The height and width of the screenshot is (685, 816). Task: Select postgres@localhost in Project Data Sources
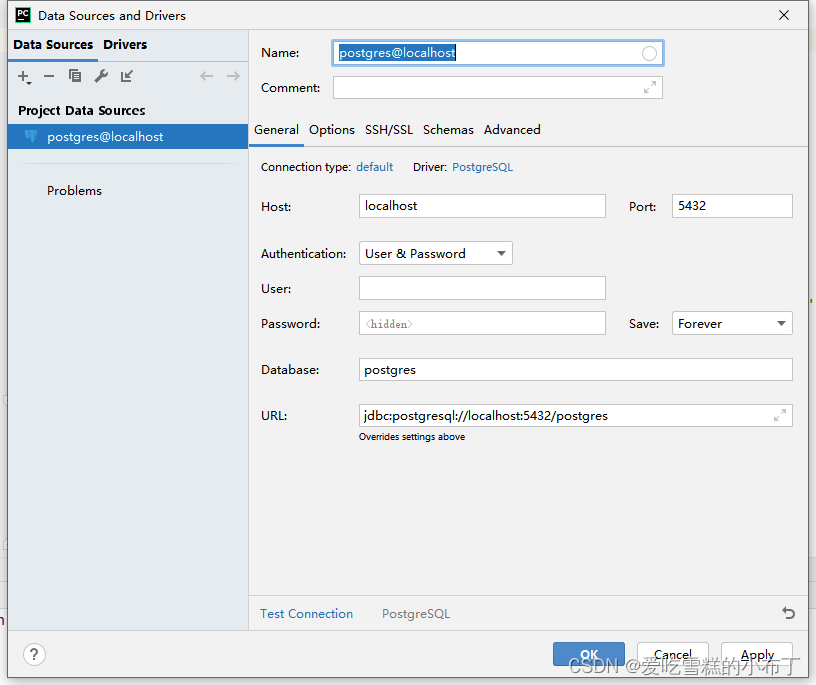point(128,136)
